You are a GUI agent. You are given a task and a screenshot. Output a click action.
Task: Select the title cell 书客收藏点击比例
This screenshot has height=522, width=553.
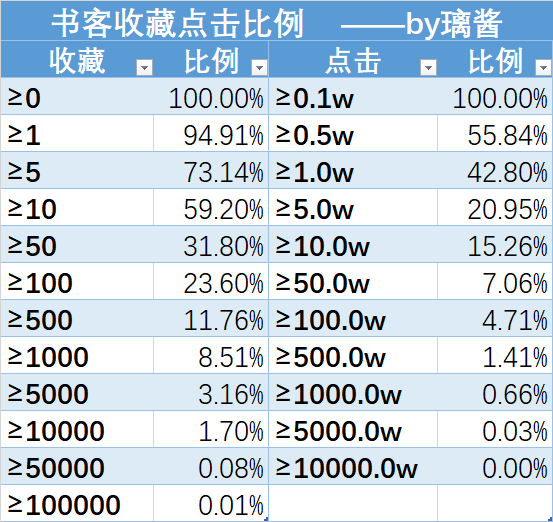point(276,21)
